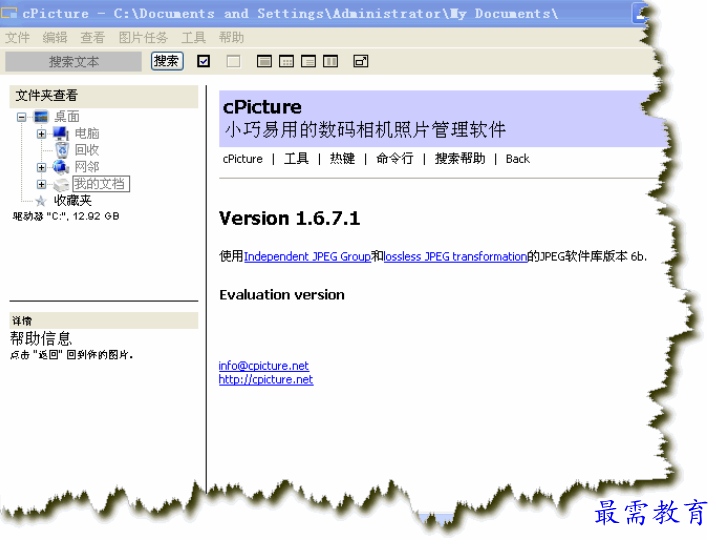Image resolution: width=716 pixels, height=544 pixels.
Task: Select 网邻 in the folder tree
Action: coord(87,167)
